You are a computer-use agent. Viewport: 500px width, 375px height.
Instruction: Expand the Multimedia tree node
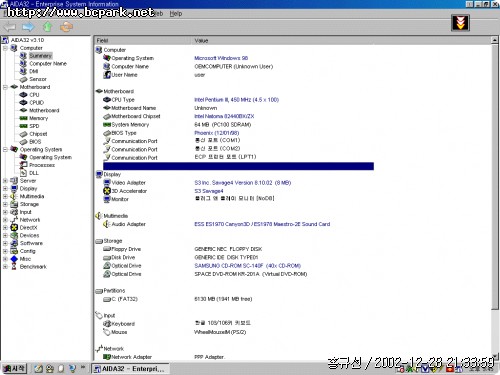click(5, 196)
